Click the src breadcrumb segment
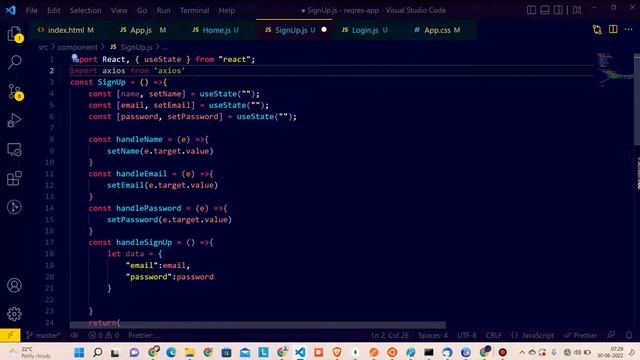This screenshot has width=640, height=360. click(x=43, y=47)
